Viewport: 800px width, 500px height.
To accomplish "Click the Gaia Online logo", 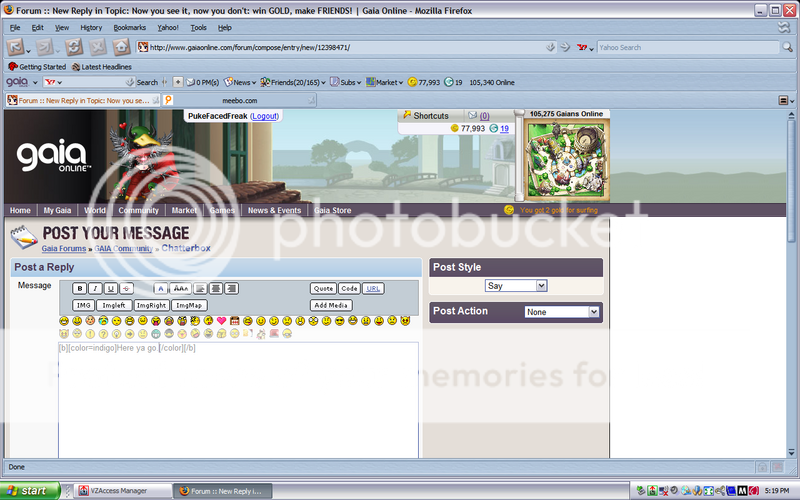I will pyautogui.click(x=54, y=156).
